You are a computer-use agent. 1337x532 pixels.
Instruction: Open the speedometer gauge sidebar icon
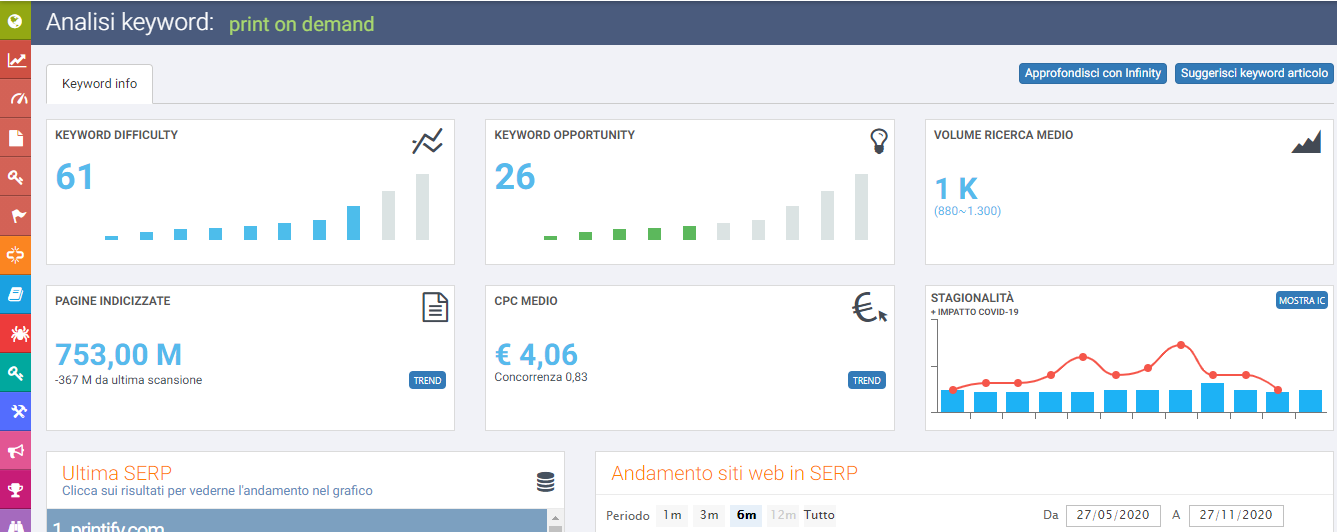pos(16,98)
